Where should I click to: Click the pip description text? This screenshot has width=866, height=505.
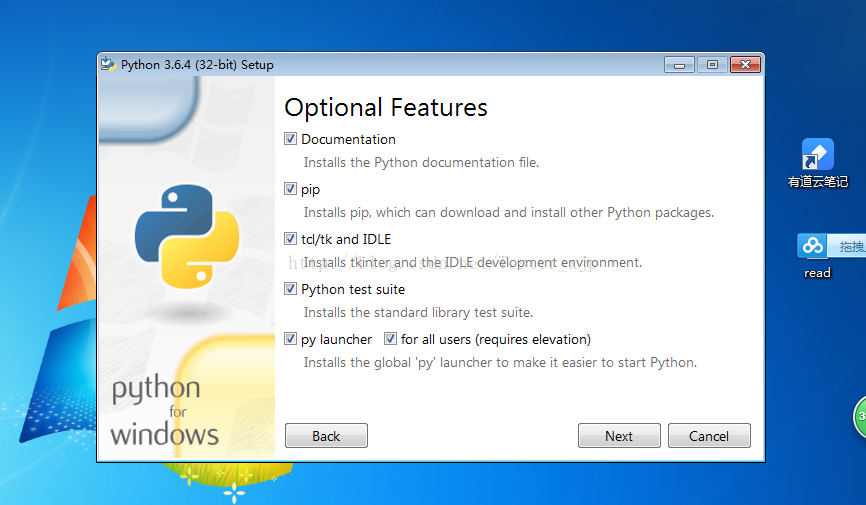(509, 213)
